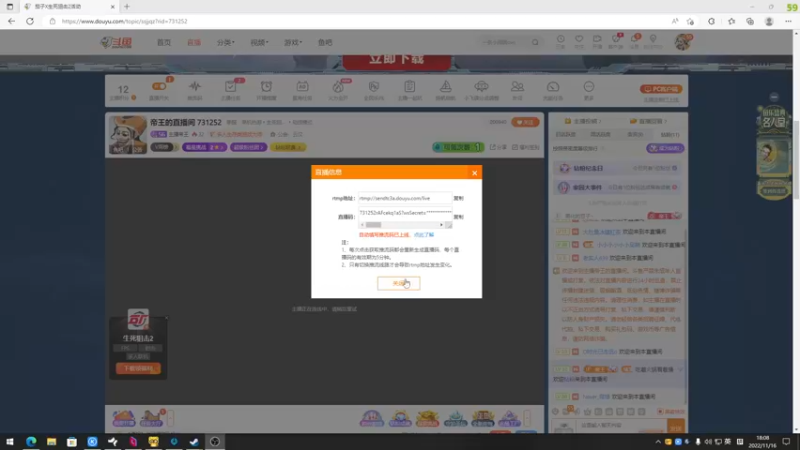Click the orange-bordered close button in dialog

pos(398,283)
